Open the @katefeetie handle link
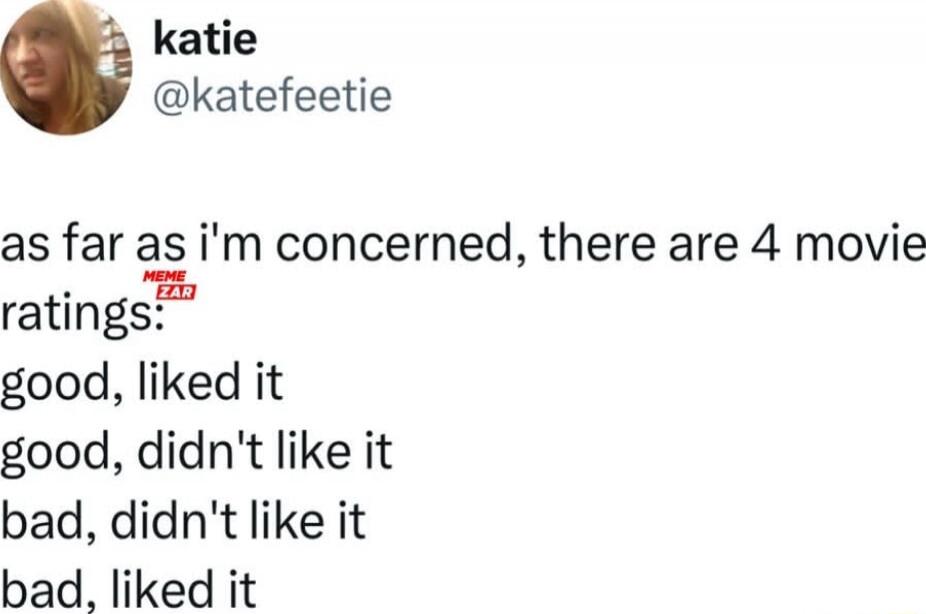The height and width of the screenshot is (614, 926). click(272, 96)
